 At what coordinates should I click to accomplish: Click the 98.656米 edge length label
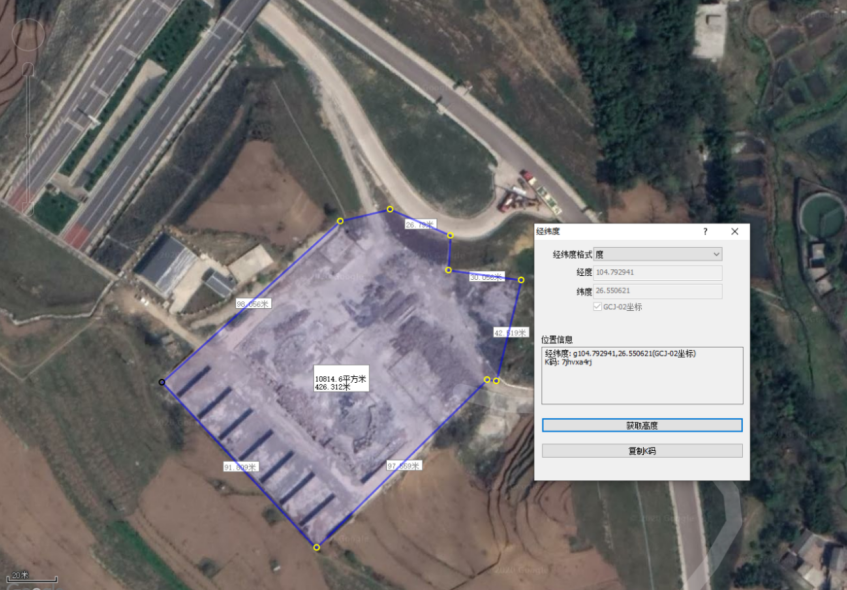[253, 303]
